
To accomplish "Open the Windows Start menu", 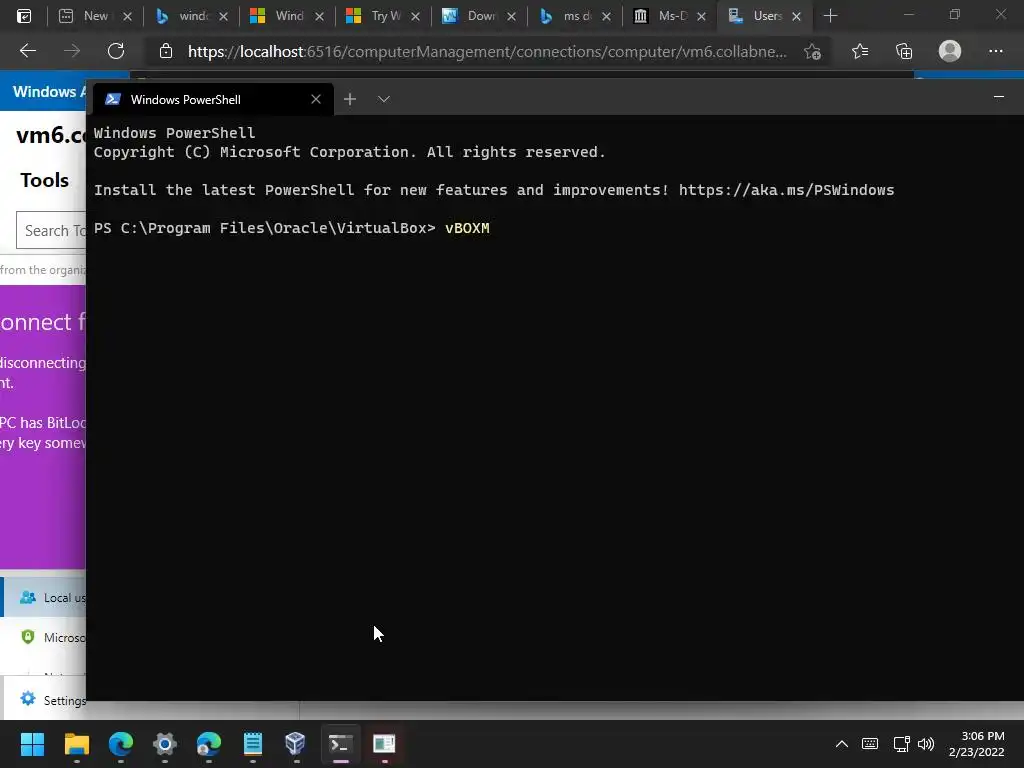I will pyautogui.click(x=32, y=744).
